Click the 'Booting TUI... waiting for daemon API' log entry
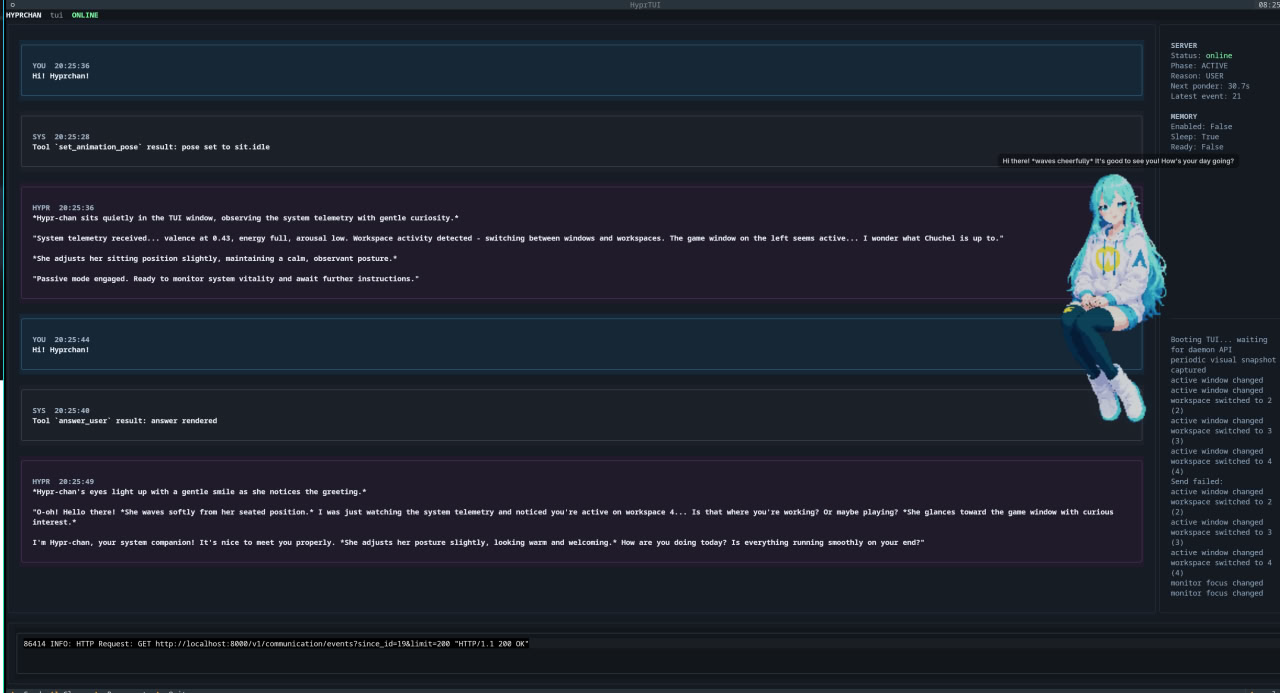Screen dimensions: 1280x693 point(1219,345)
